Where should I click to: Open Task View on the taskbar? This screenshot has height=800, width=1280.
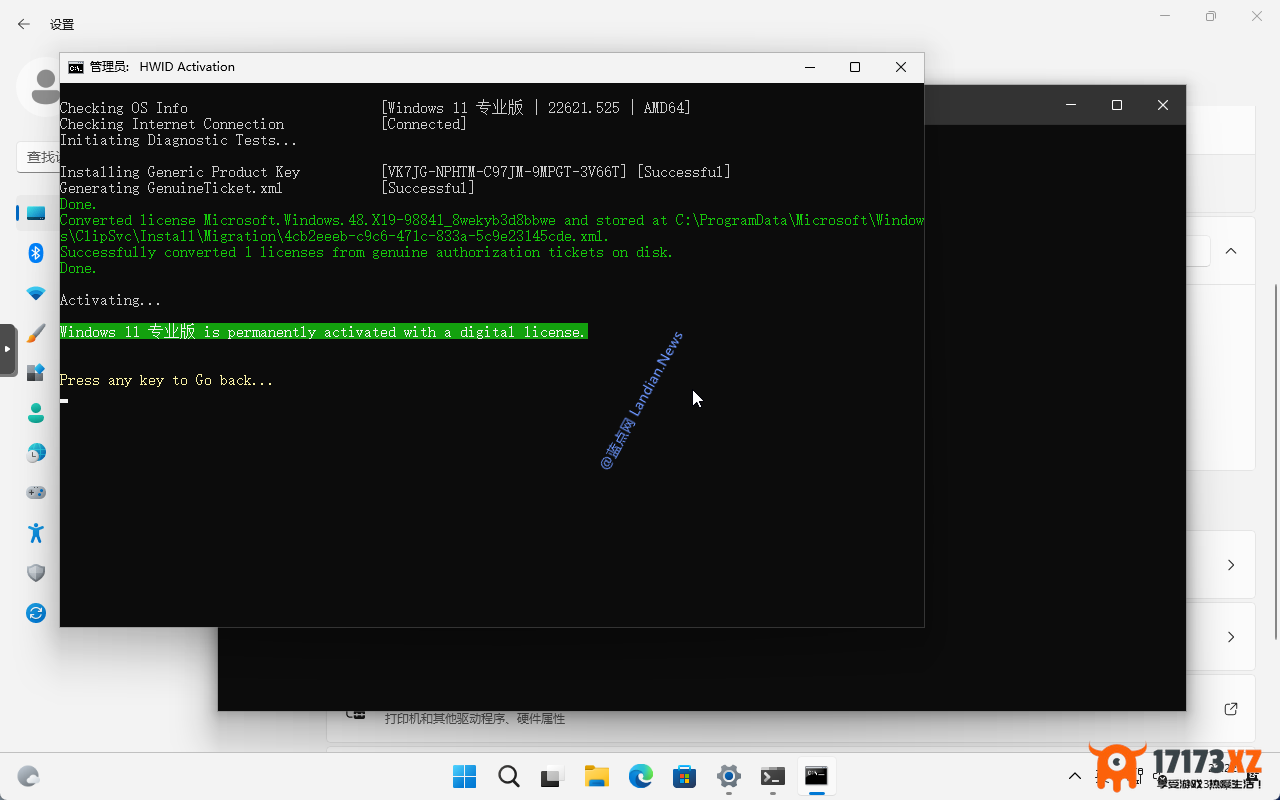click(553, 776)
